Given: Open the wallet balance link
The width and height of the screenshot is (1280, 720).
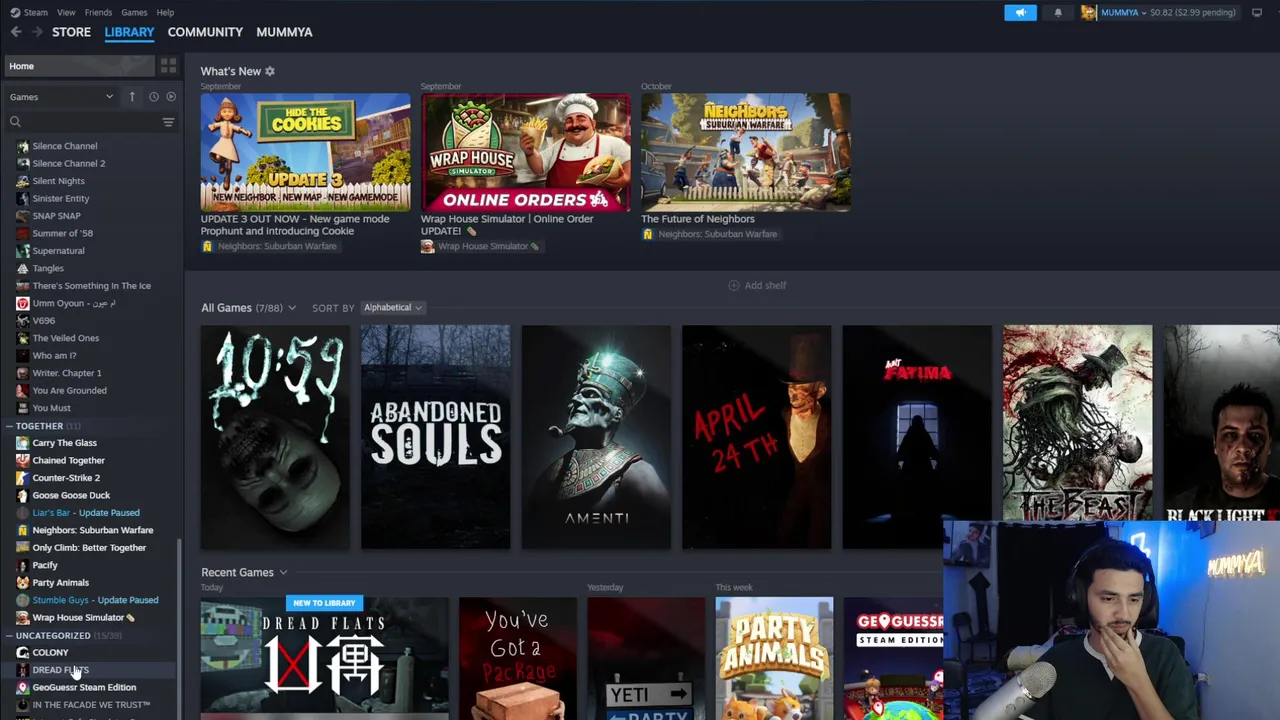Looking at the screenshot, I should click(x=1192, y=12).
